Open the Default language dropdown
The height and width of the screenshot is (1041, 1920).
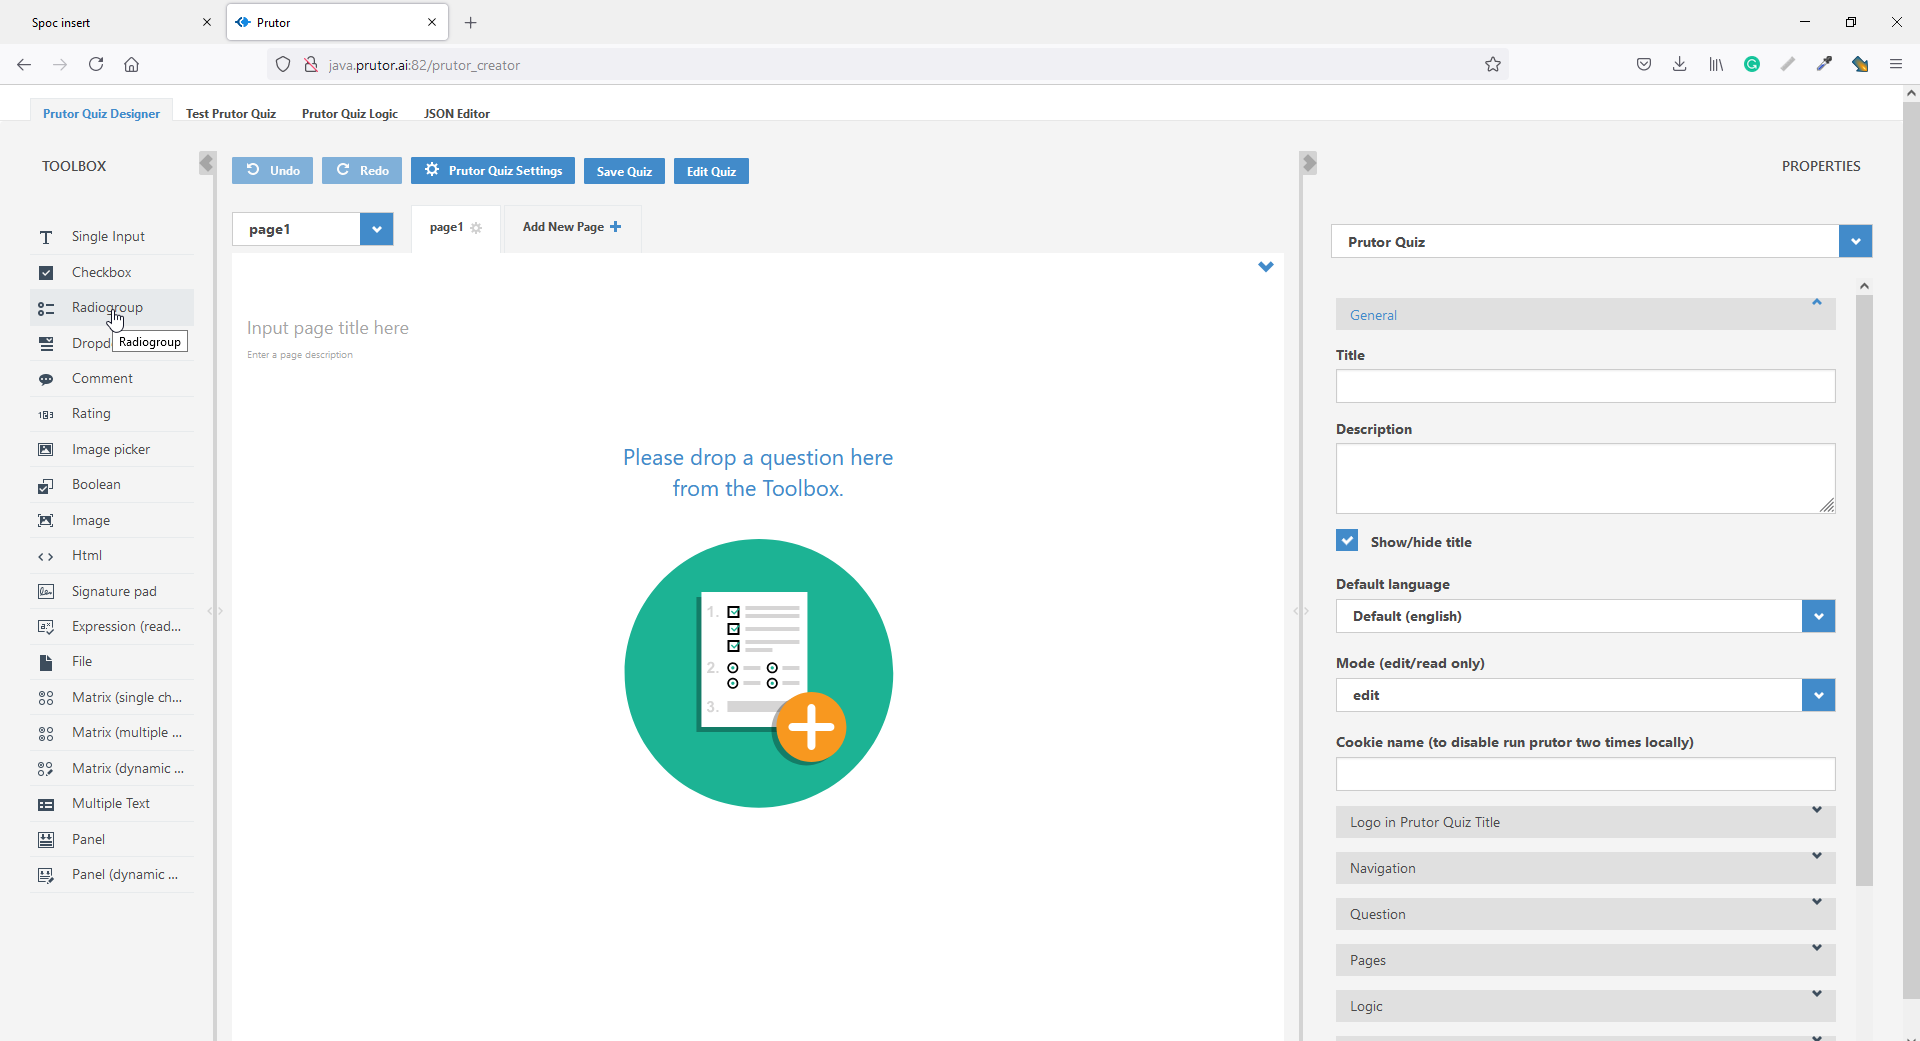pyautogui.click(x=1818, y=616)
